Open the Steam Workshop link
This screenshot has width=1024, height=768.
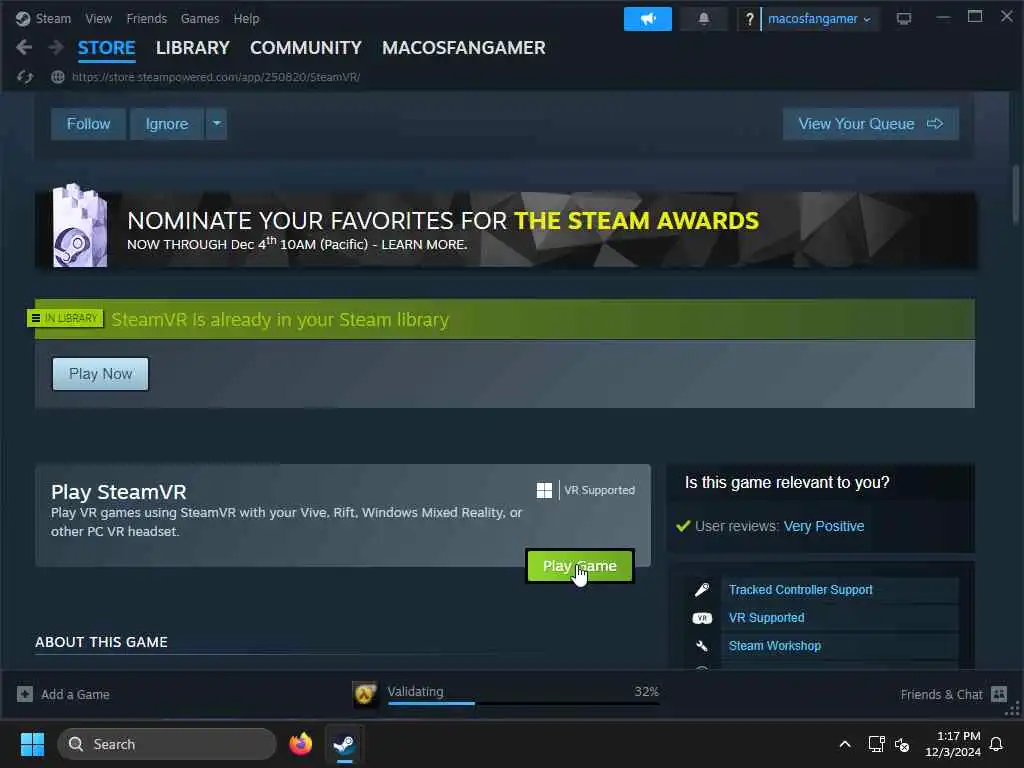point(775,646)
